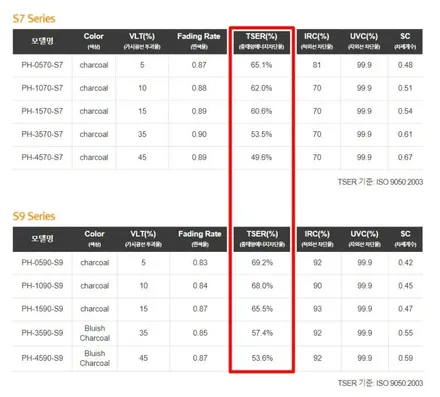Click TSER value 65.1%
The height and width of the screenshot is (397, 440).
[x=261, y=65]
